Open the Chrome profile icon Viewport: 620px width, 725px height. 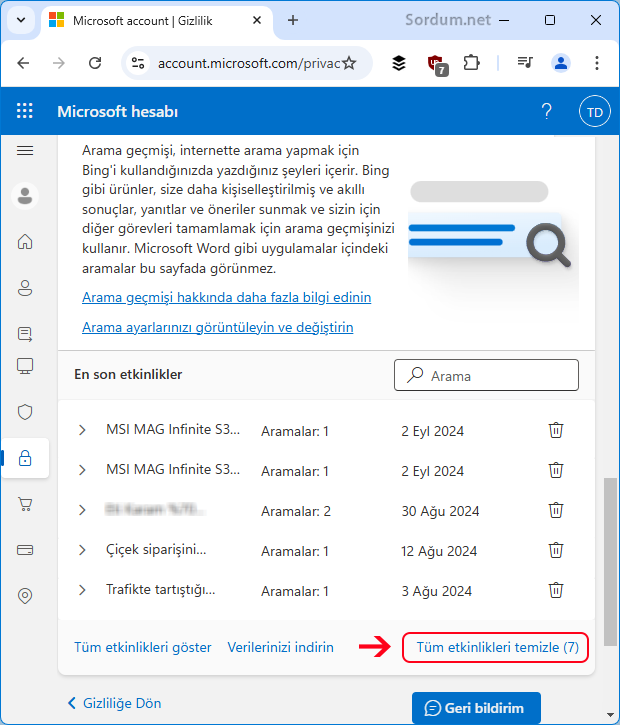click(x=561, y=63)
